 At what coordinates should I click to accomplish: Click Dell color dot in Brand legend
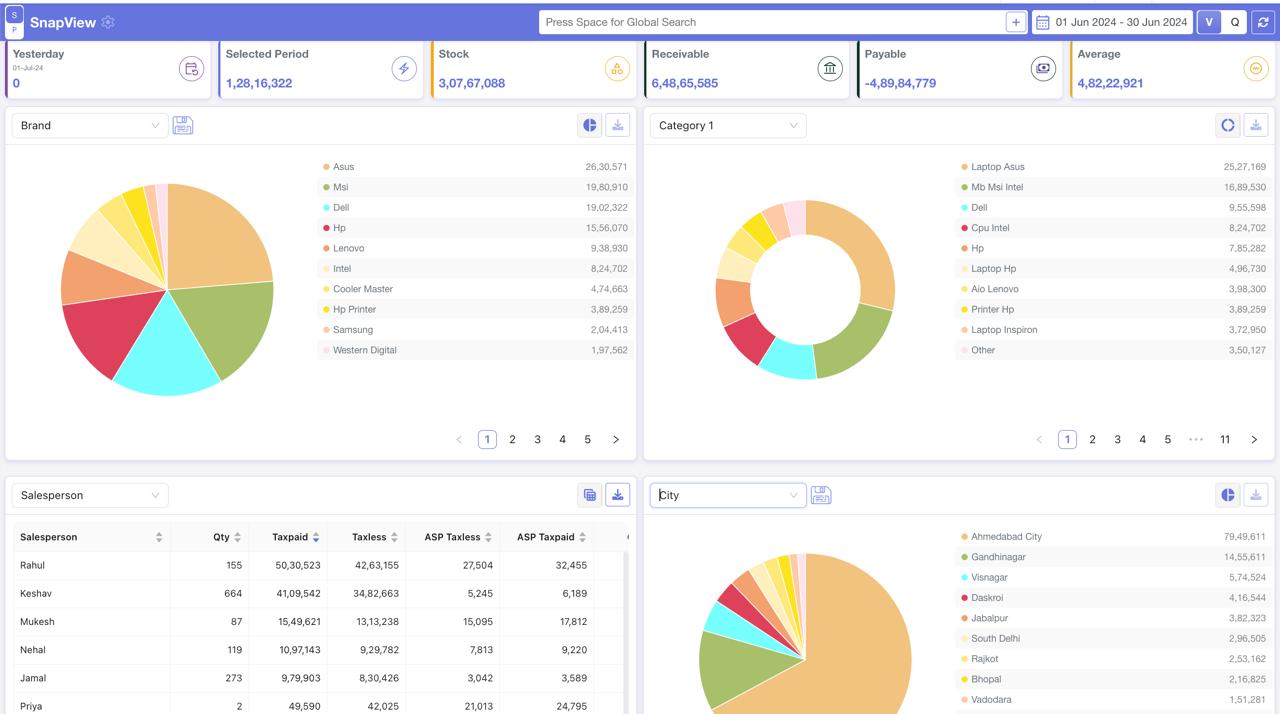(x=326, y=208)
